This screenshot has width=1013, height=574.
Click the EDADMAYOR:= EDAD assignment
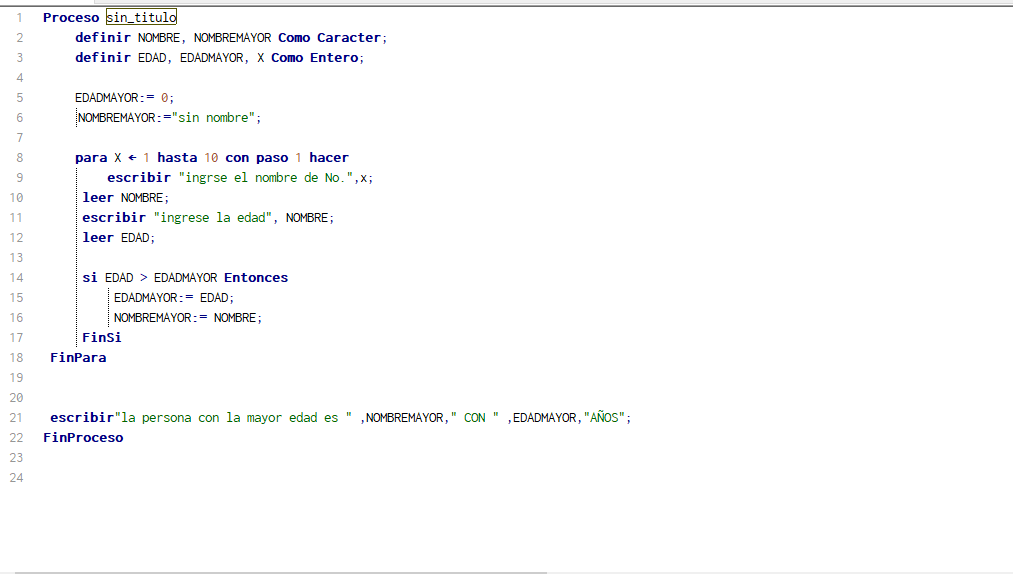pyautogui.click(x=174, y=298)
